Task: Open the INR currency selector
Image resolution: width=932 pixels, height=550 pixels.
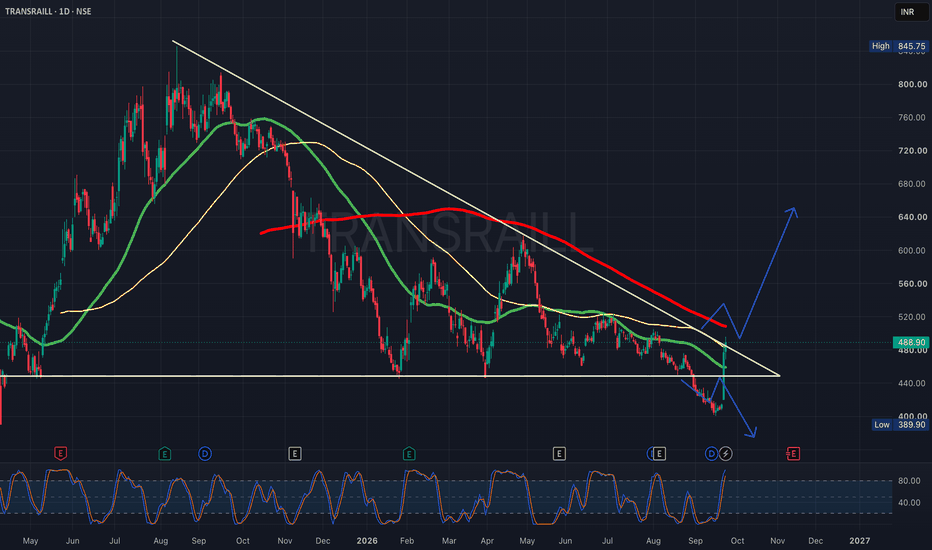Action: [x=910, y=12]
